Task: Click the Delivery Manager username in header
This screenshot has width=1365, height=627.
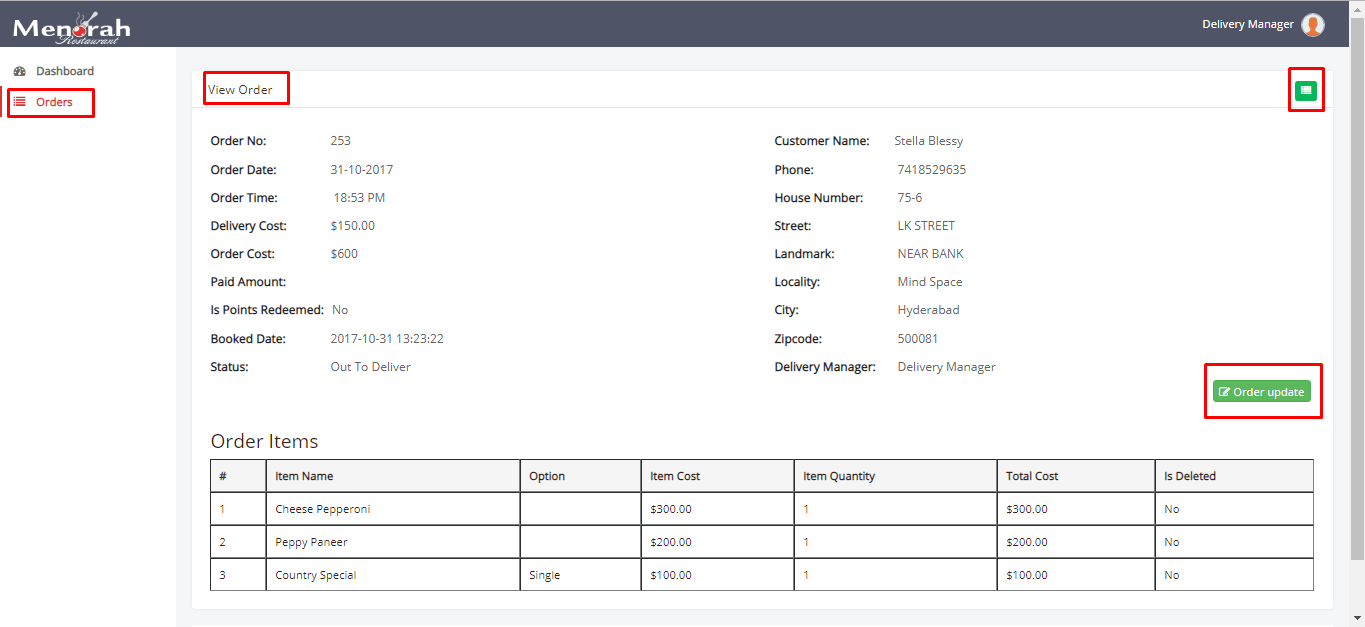Action: pos(1247,24)
